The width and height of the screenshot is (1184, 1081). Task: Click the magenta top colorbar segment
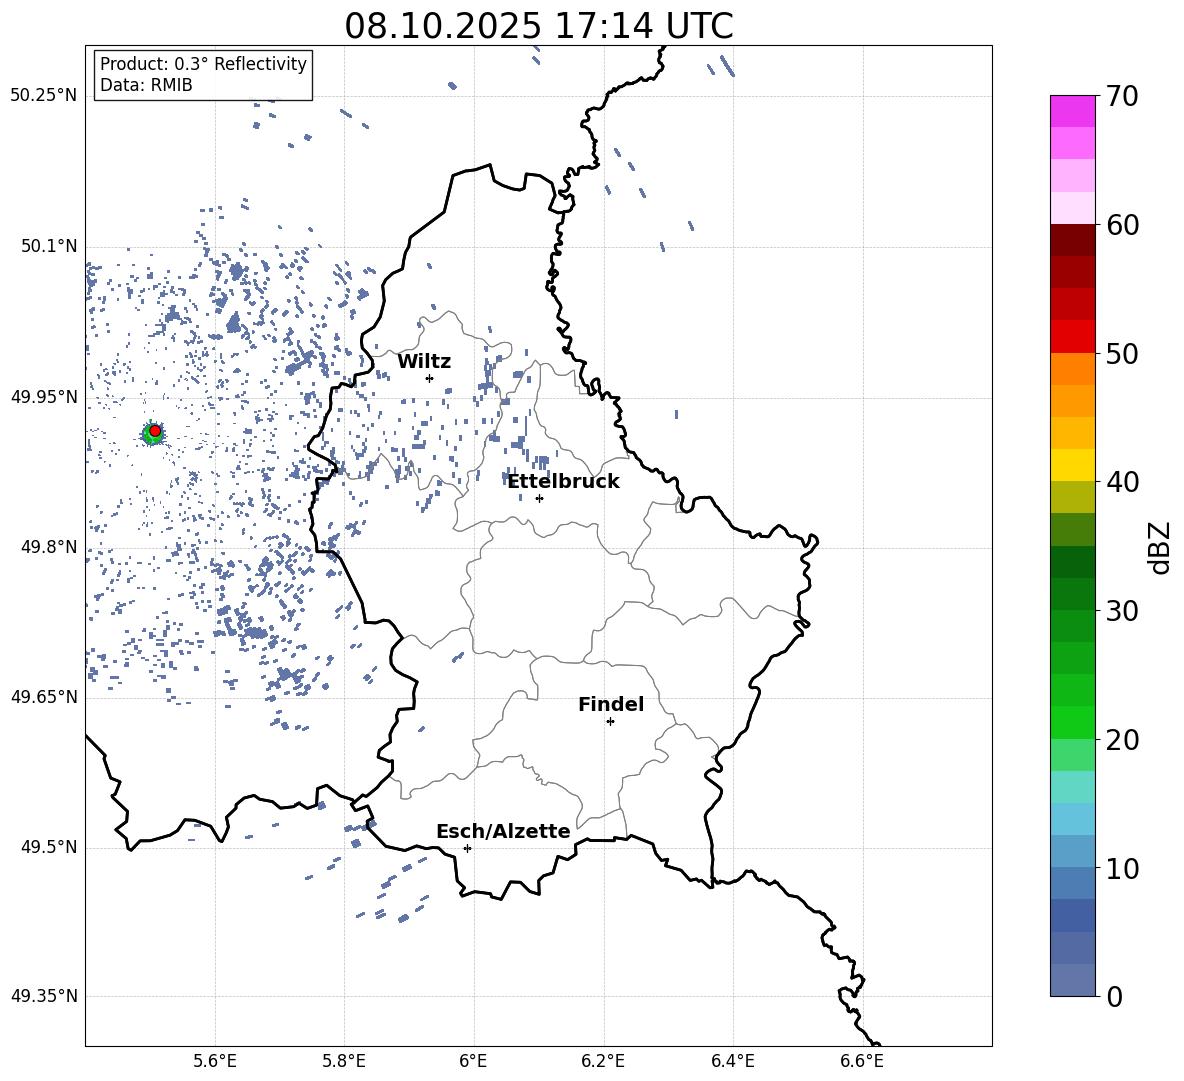pos(1072,111)
